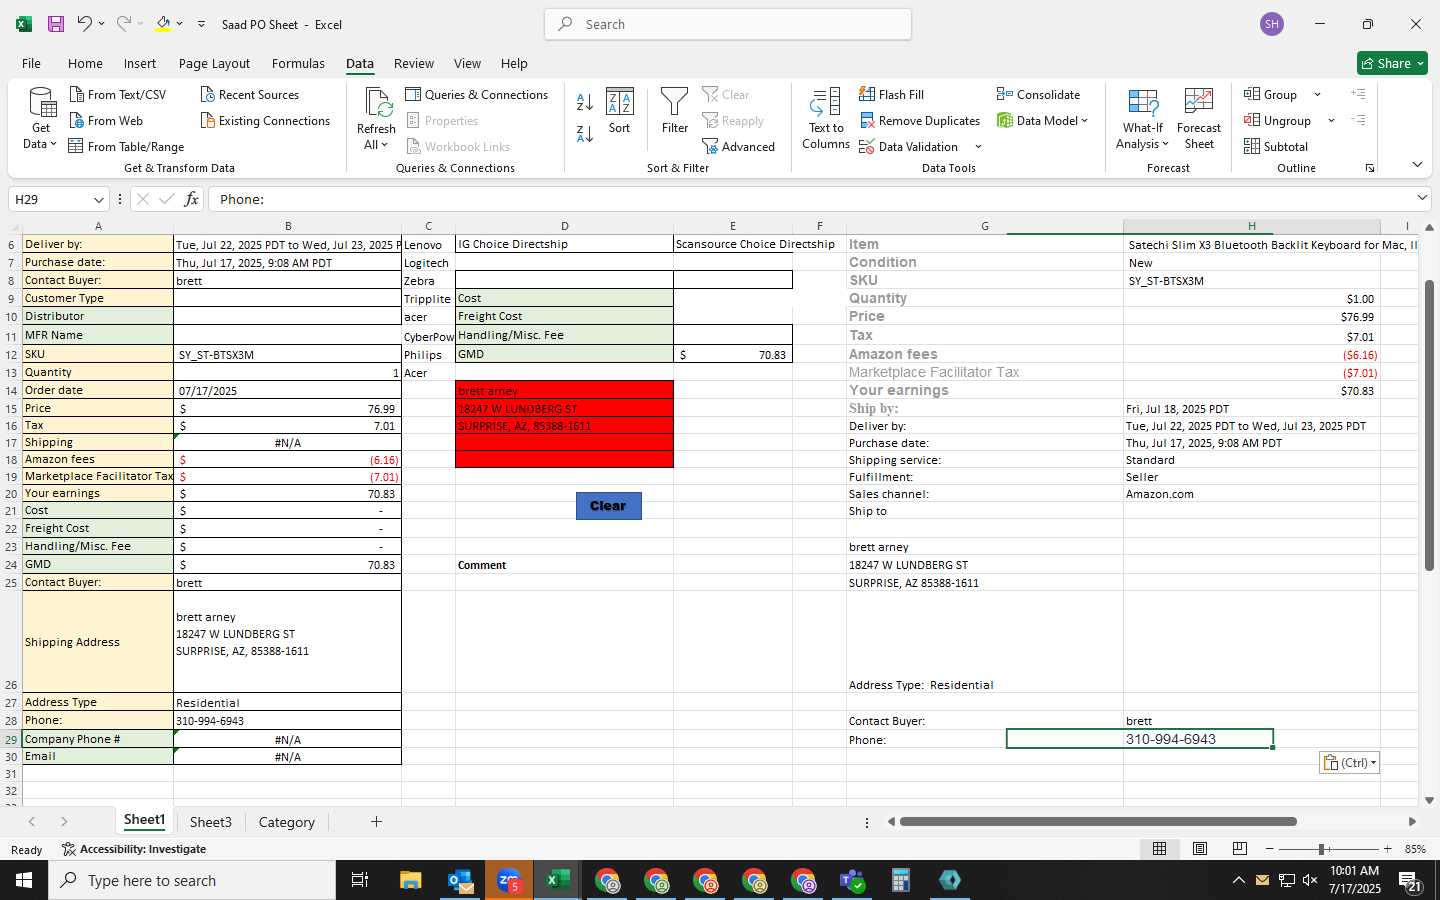1440x900 pixels.
Task: Launch Text to Columns wizard
Action: (x=826, y=119)
